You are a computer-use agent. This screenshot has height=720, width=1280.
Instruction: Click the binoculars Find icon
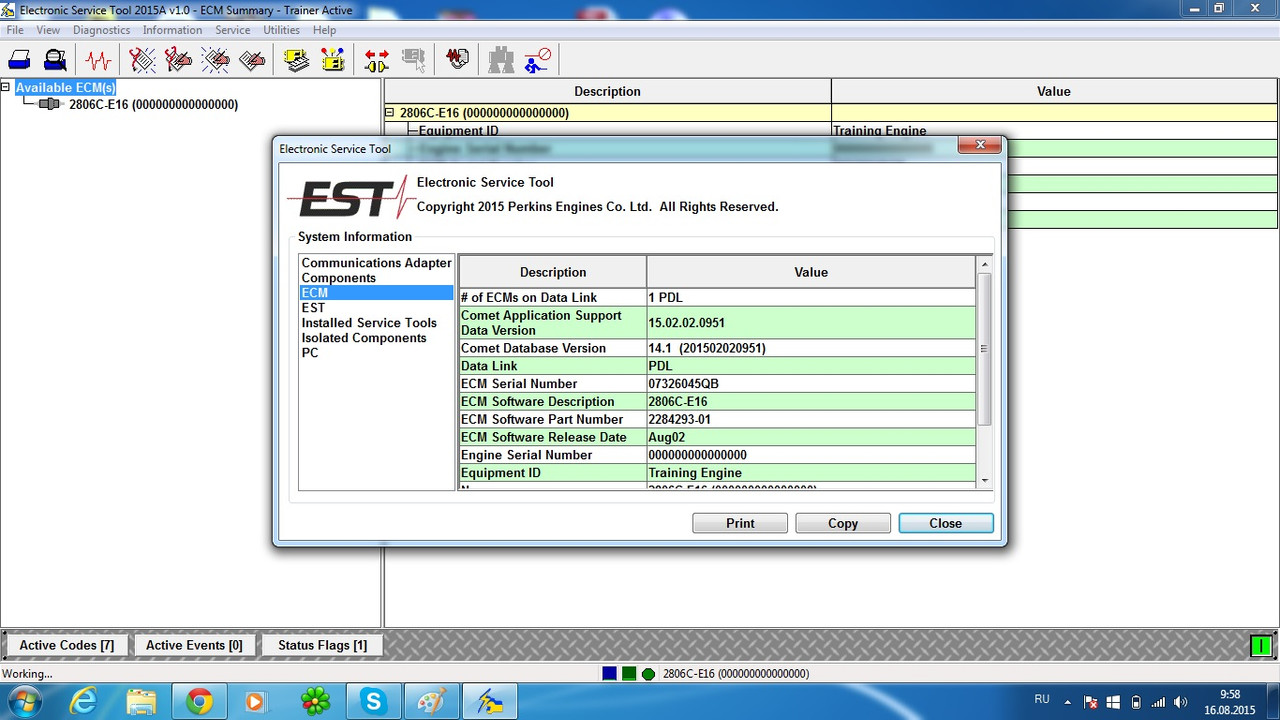click(501, 60)
